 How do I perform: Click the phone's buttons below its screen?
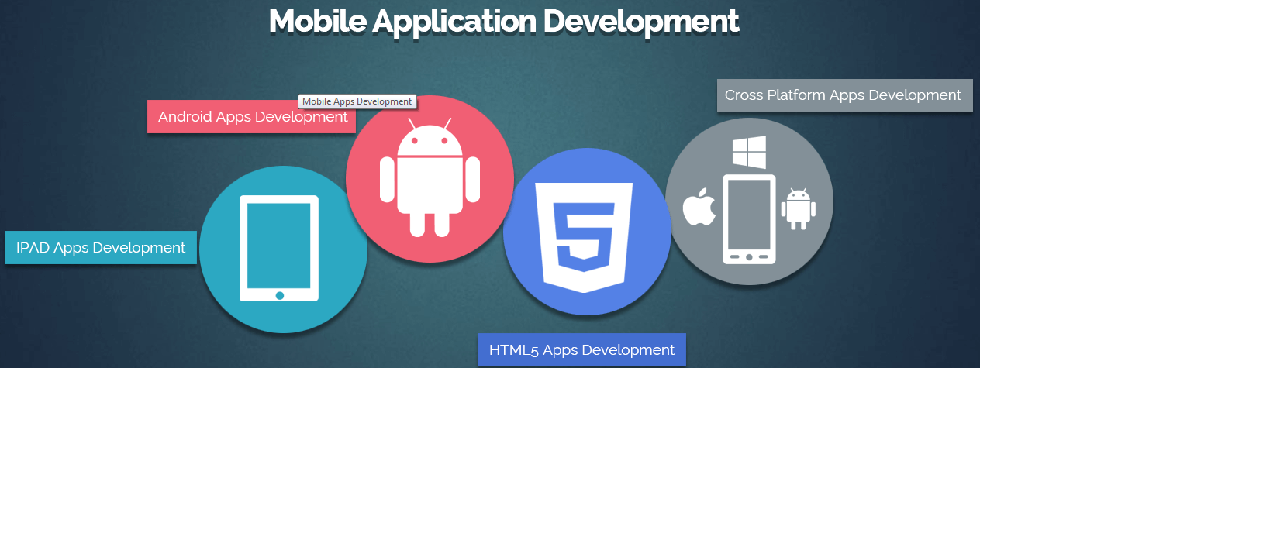point(749,257)
